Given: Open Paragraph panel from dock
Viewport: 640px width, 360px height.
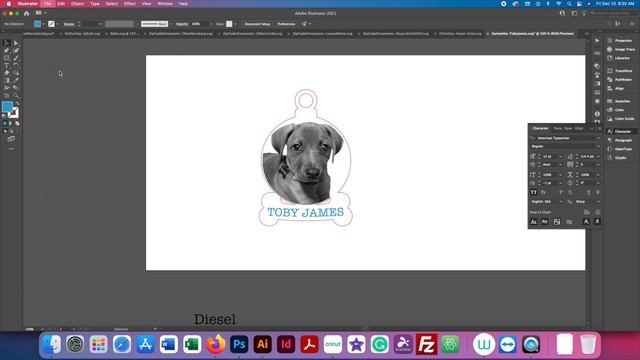Looking at the screenshot, I should (620, 140).
